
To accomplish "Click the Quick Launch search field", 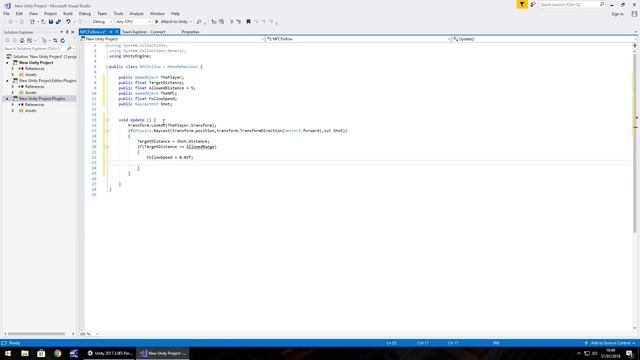I will coord(571,4).
